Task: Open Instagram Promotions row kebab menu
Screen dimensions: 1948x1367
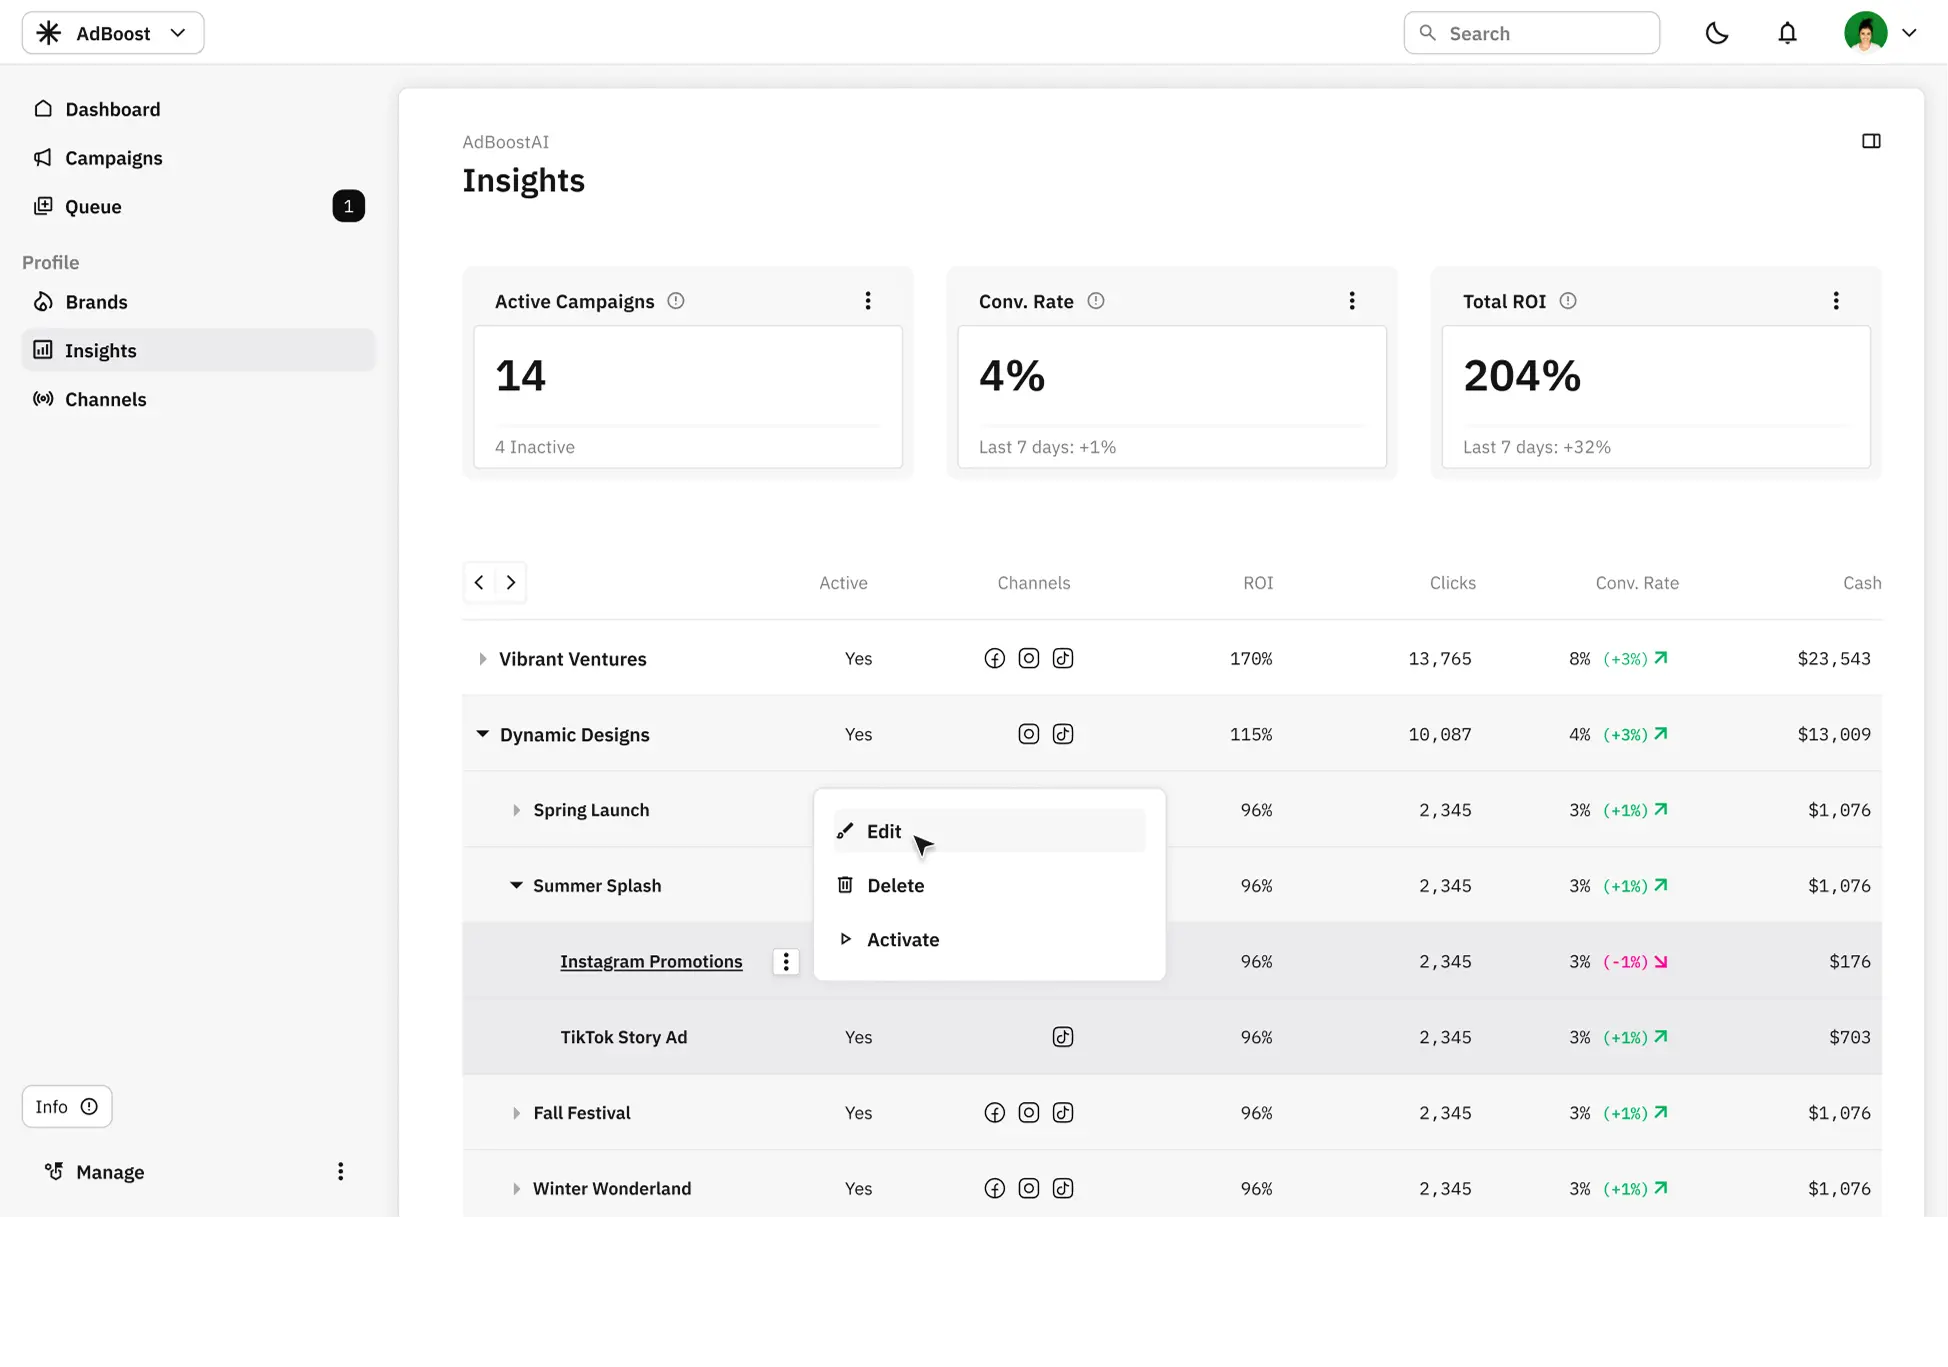Action: pos(786,961)
